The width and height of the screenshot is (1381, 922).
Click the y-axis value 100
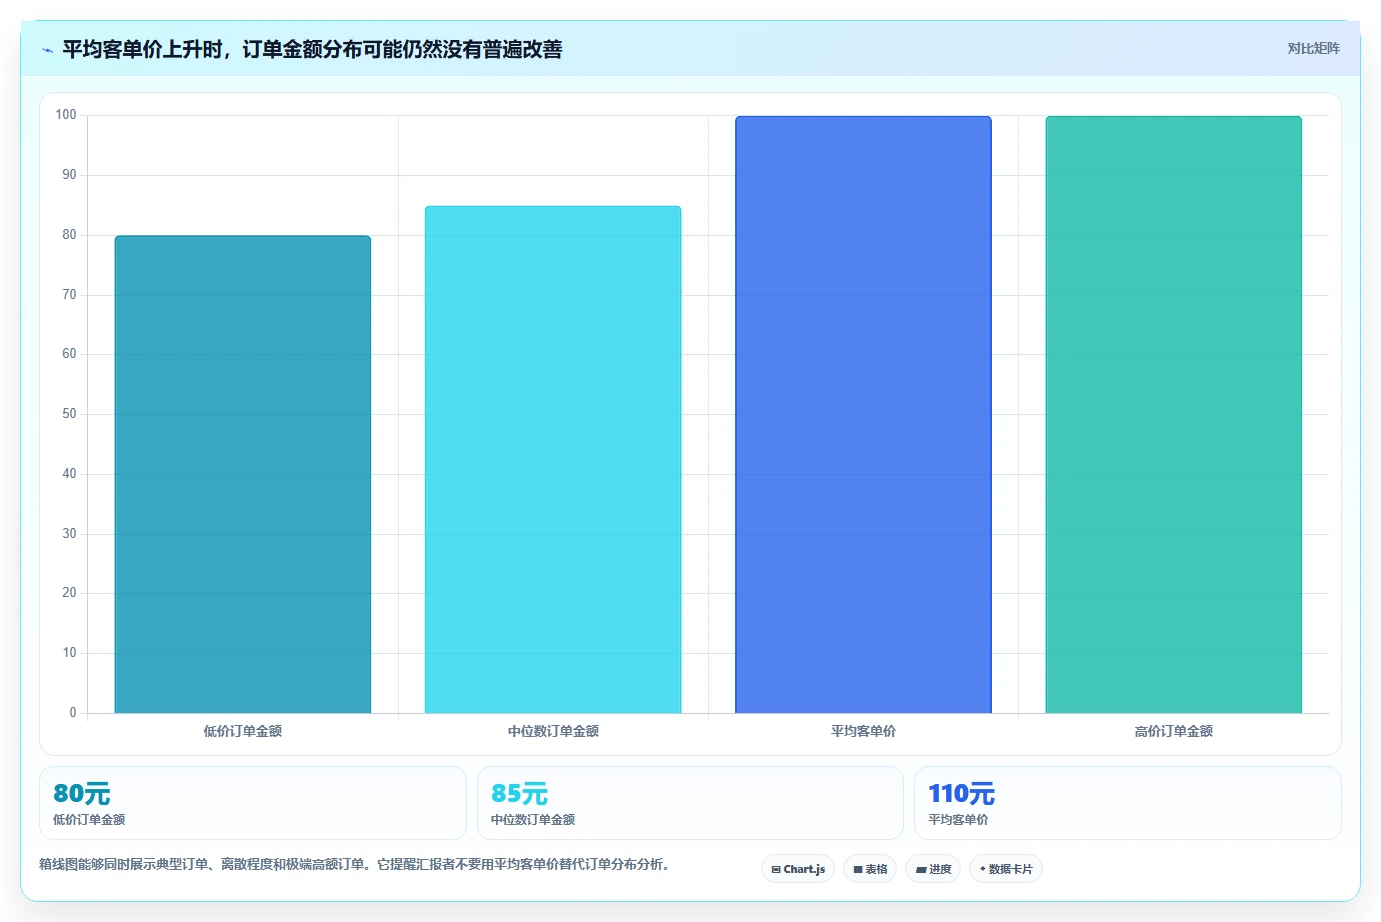tap(66, 115)
